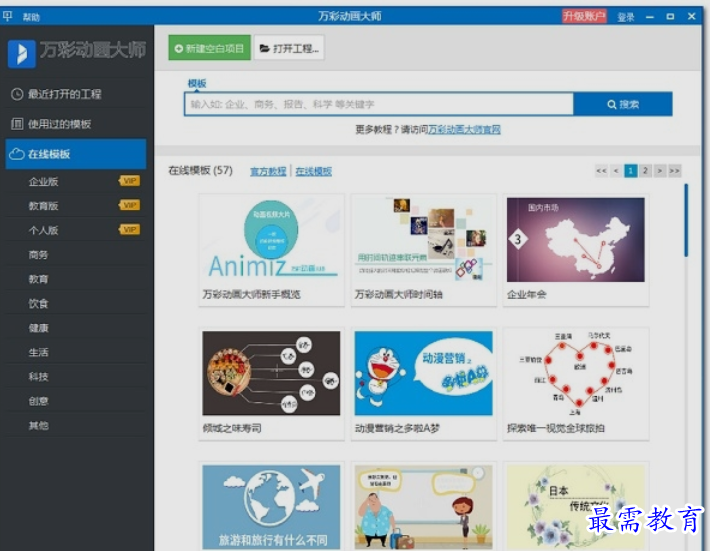Screen dimensions: 710x551
Task: Select page 2 in pagination
Action: (x=645, y=171)
